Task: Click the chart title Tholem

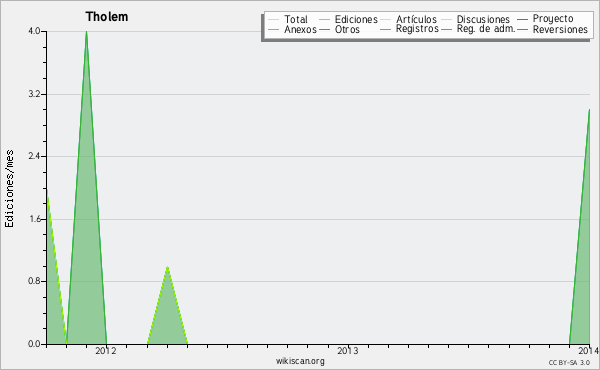Action: 107,17
